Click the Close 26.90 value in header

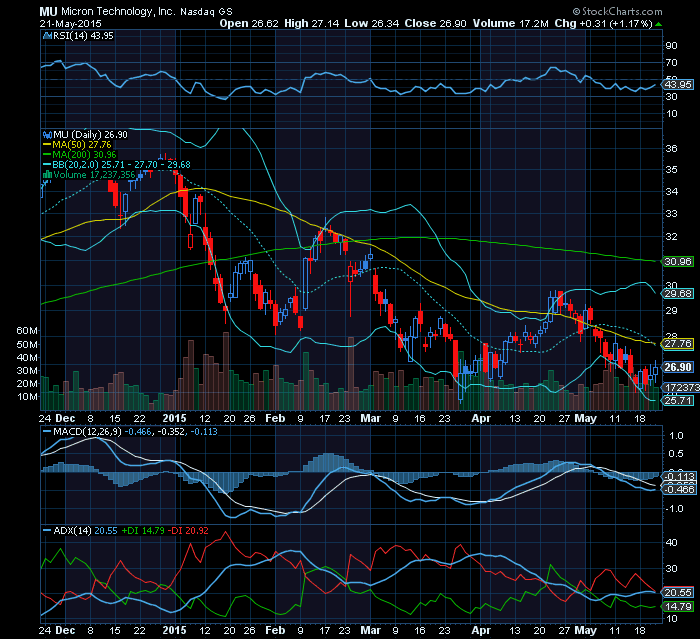(x=435, y=24)
